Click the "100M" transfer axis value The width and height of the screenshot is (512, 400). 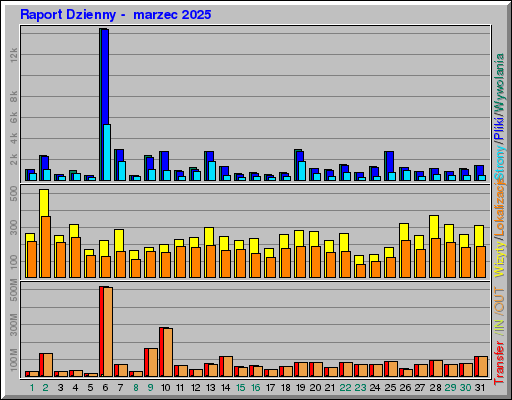[x=14, y=360]
